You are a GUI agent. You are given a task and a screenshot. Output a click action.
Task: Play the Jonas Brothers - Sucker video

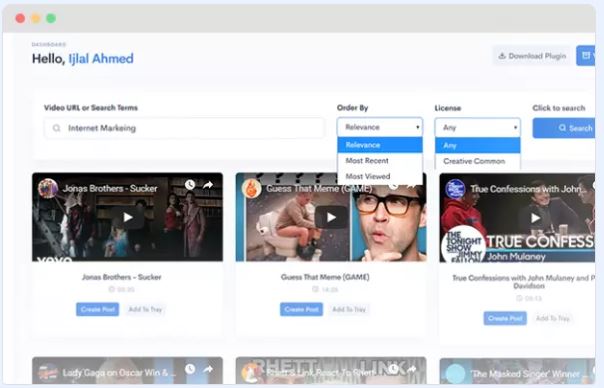[x=128, y=217]
